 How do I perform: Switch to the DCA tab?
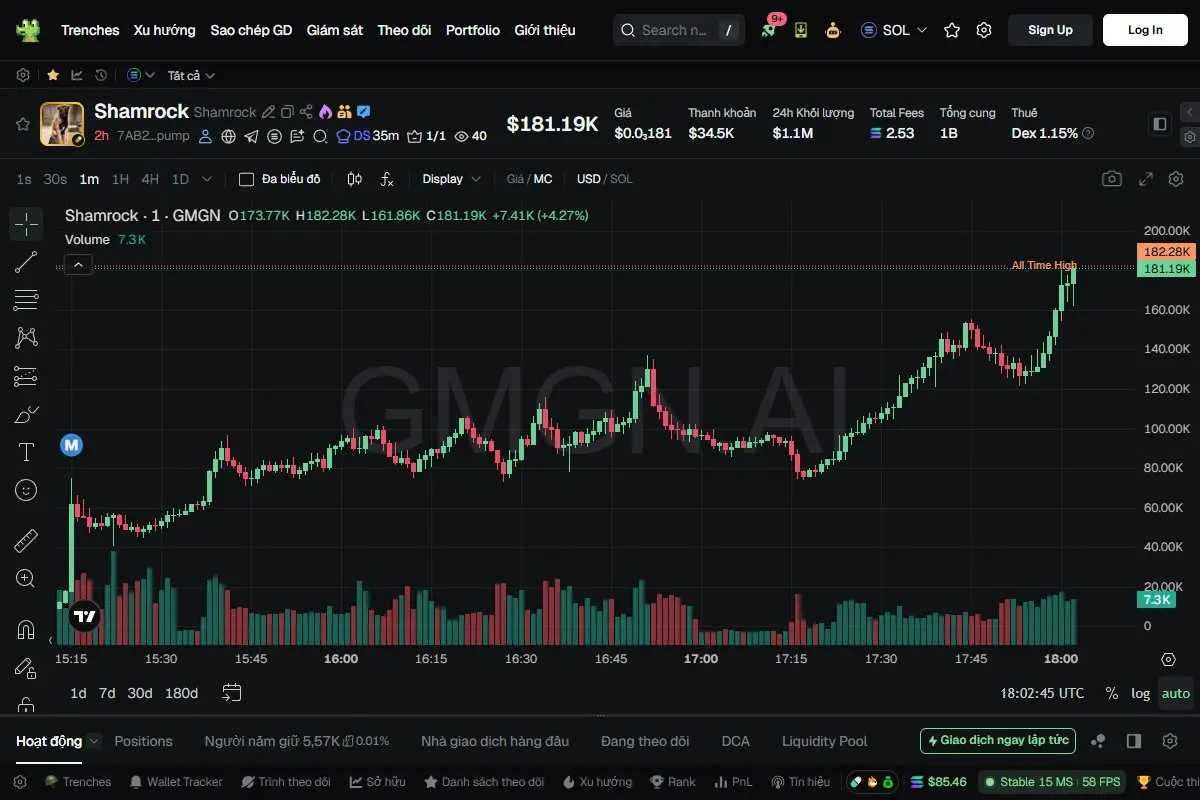(735, 741)
